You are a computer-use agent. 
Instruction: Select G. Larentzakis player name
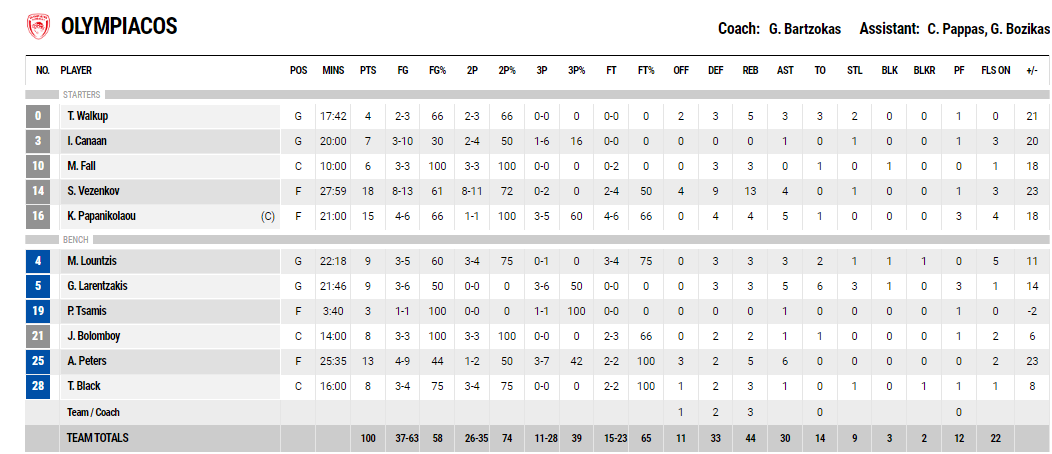point(97,286)
